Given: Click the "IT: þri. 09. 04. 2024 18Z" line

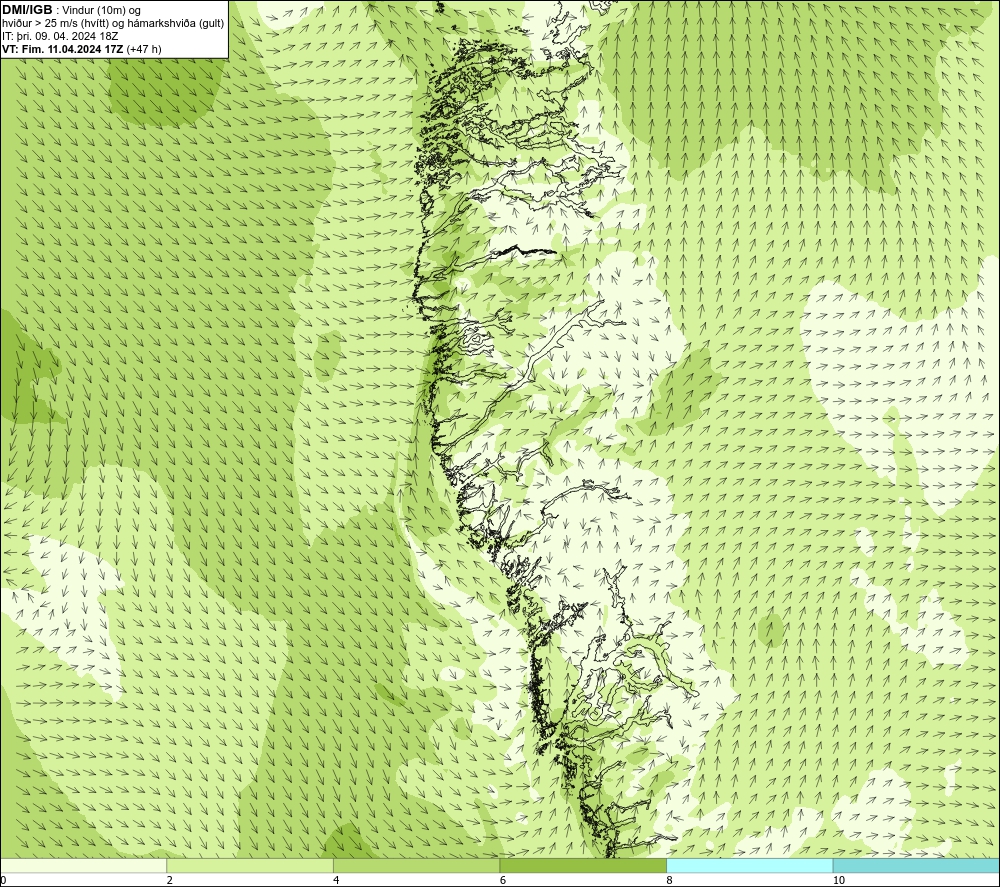Looking at the screenshot, I should [60, 36].
